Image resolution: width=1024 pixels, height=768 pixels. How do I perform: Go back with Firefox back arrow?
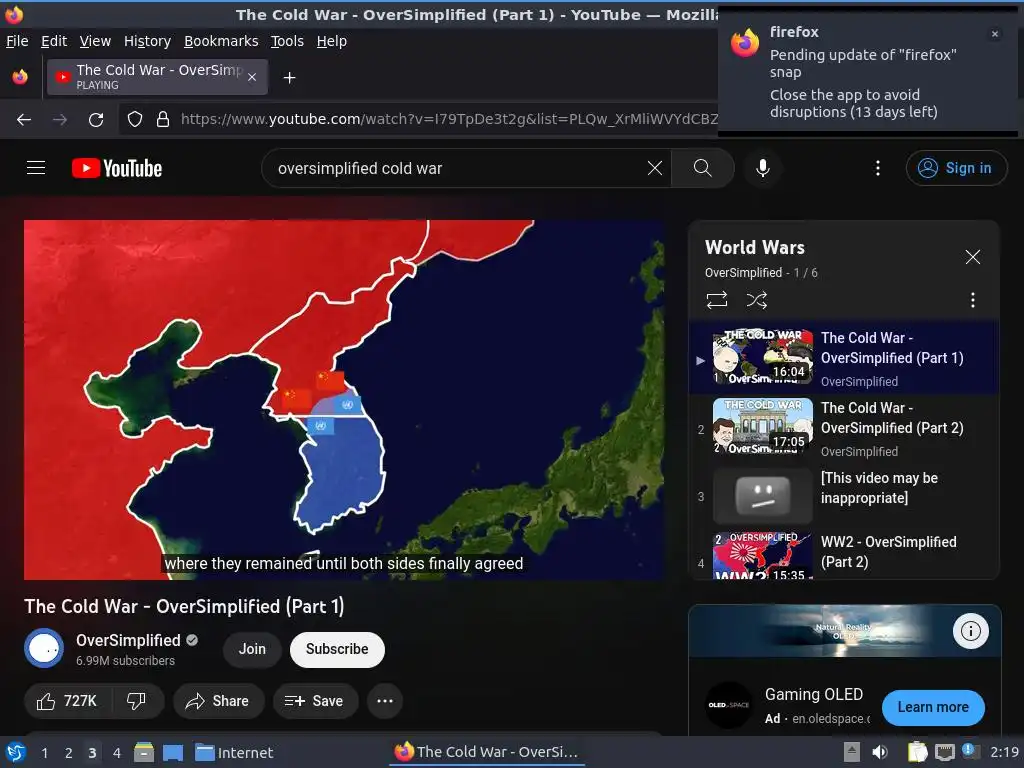(24, 120)
